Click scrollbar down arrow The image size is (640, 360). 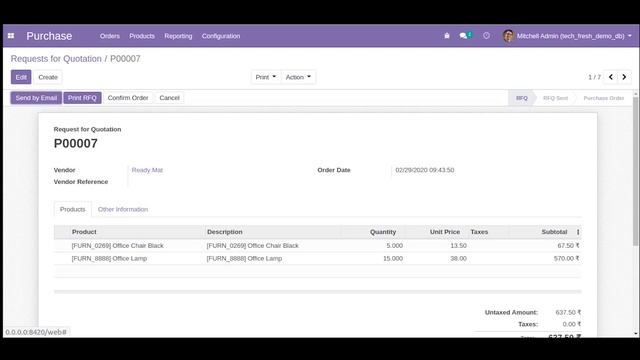636,334
